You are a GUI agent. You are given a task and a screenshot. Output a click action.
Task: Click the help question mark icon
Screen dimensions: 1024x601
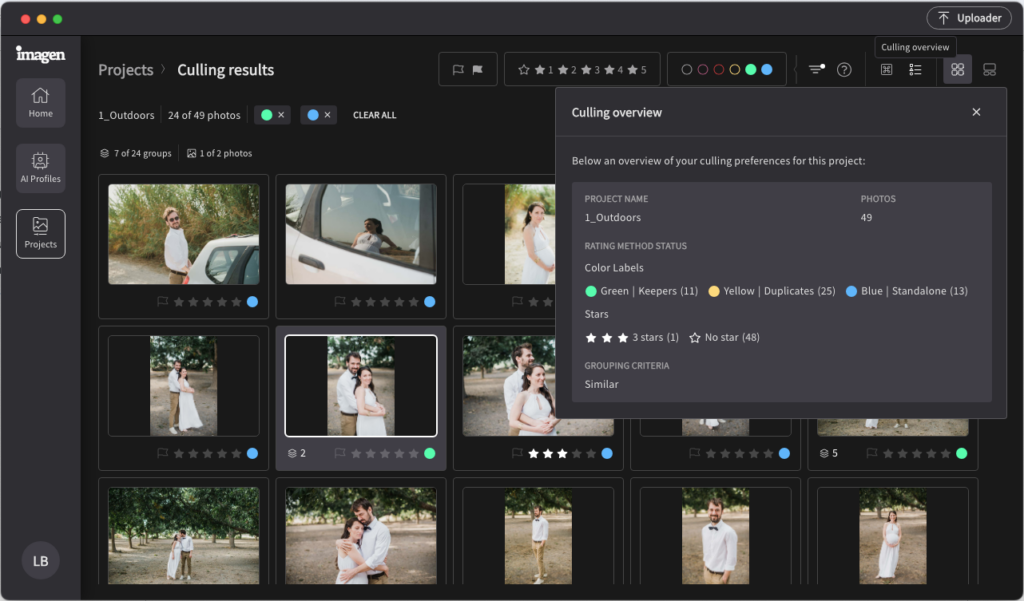click(x=845, y=69)
